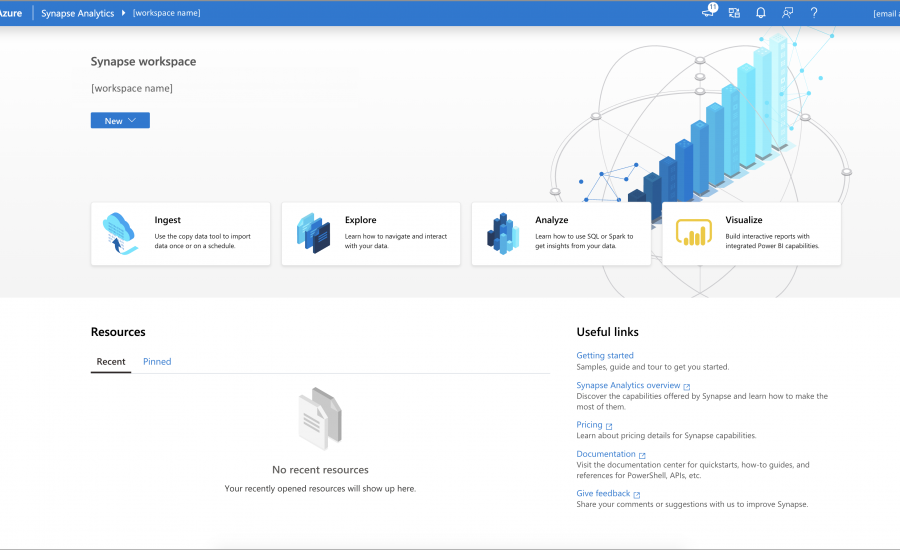Open Synapse Analytics overview link
This screenshot has width=900, height=550.
628,385
